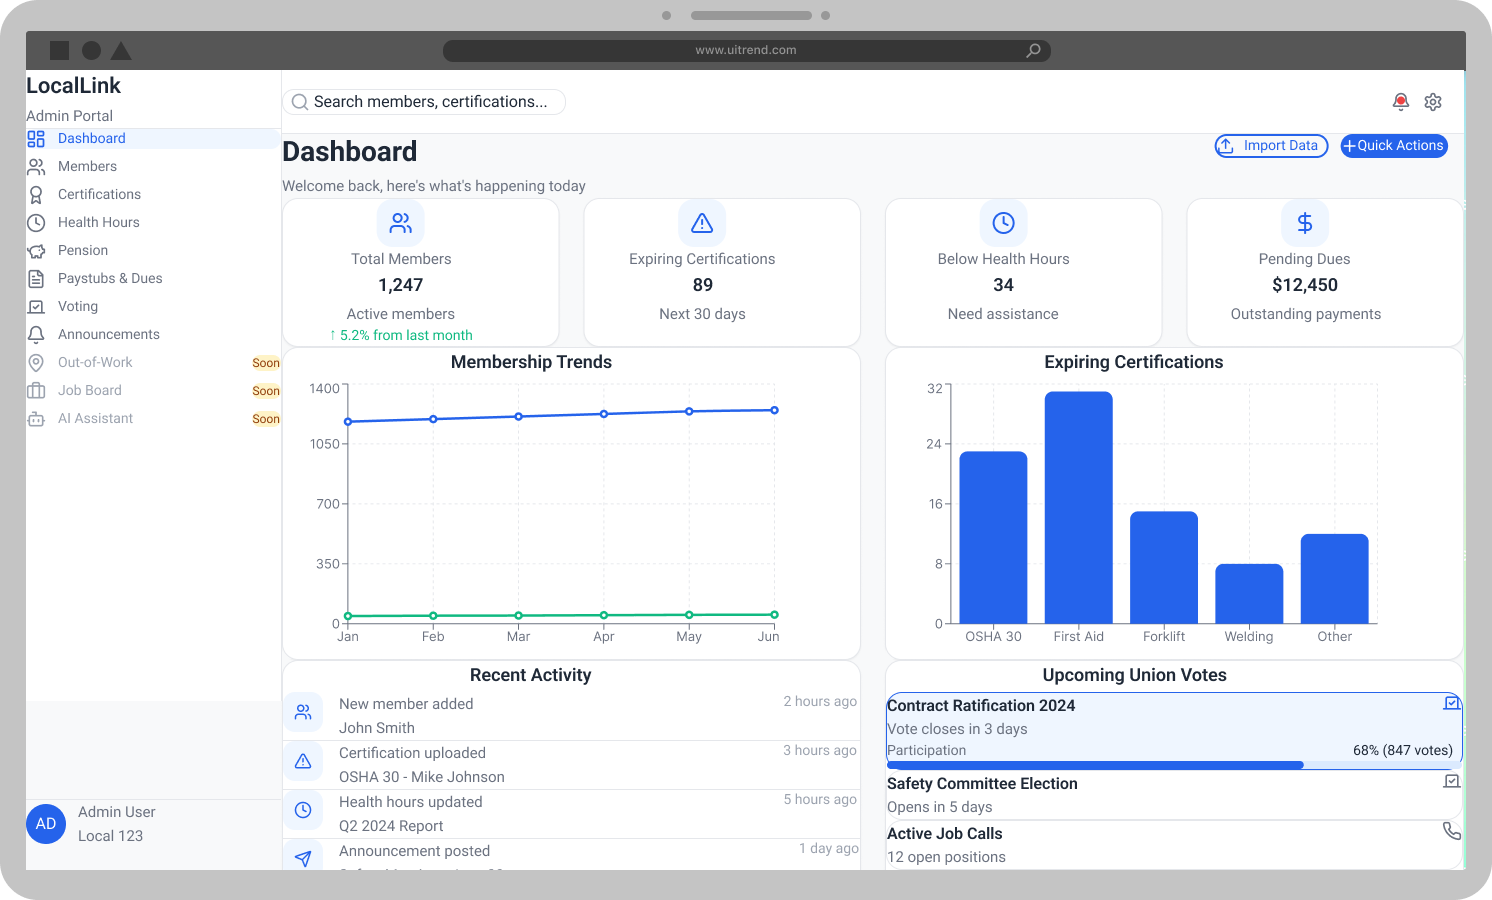Click the warning icon on Expiring Certifications card
Viewport: 1492px width, 900px height.
(x=702, y=222)
